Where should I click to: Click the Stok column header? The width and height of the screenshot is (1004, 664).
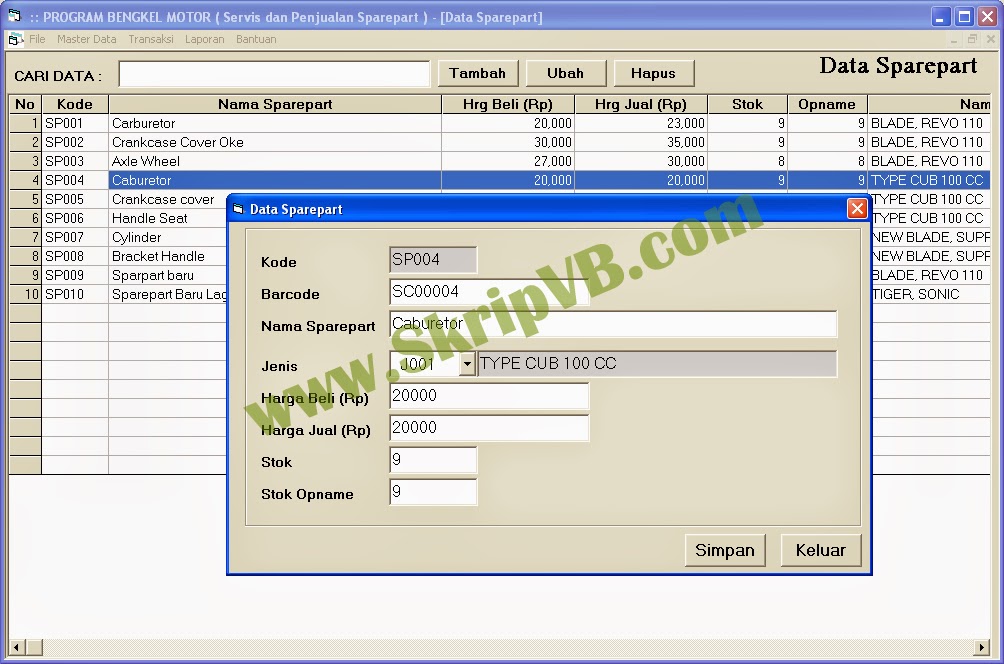(x=747, y=104)
